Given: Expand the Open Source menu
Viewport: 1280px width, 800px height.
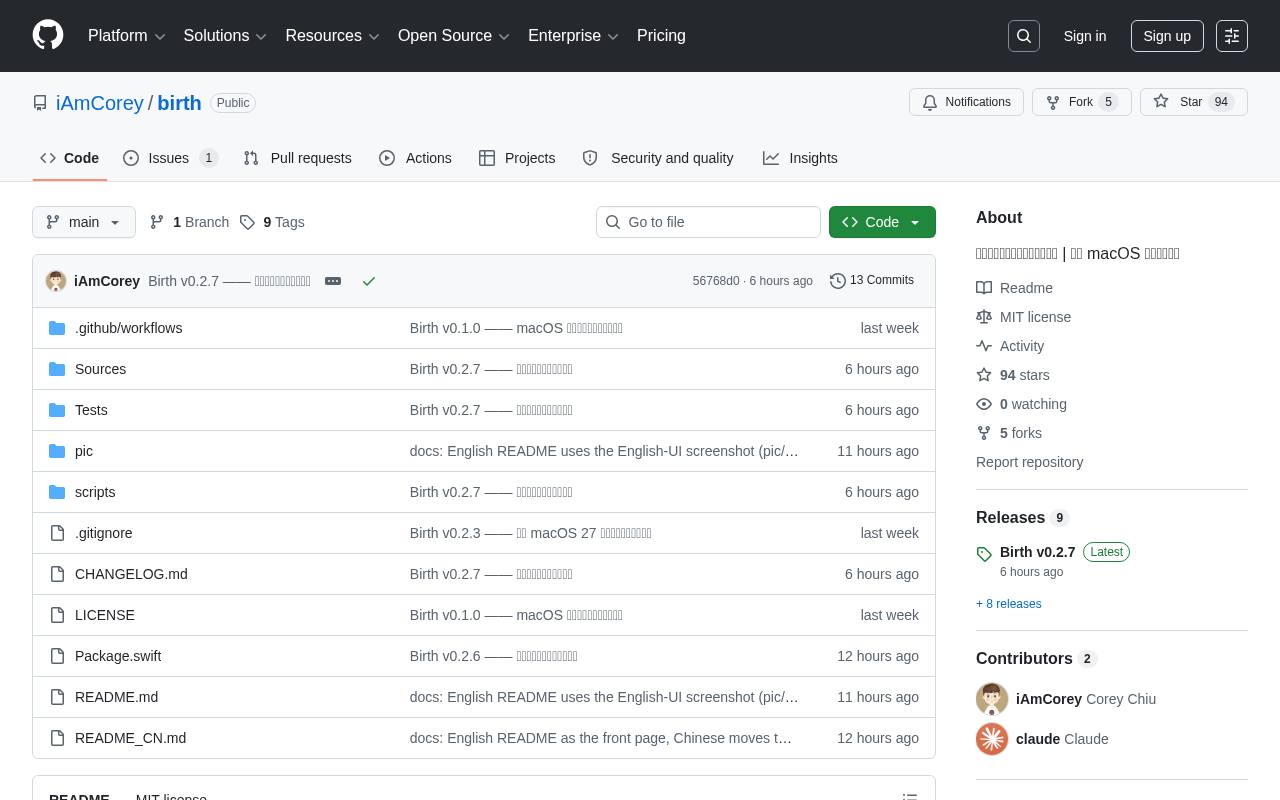Looking at the screenshot, I should pos(454,36).
